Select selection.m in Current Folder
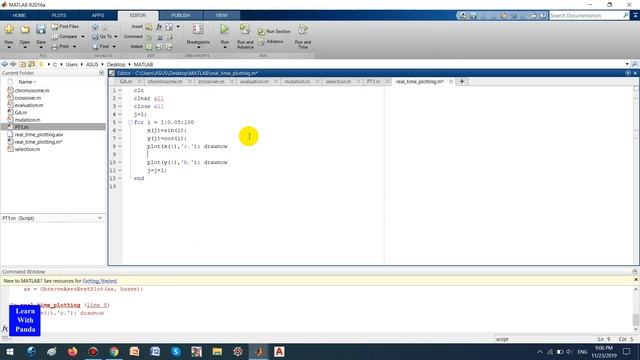 pos(27,149)
